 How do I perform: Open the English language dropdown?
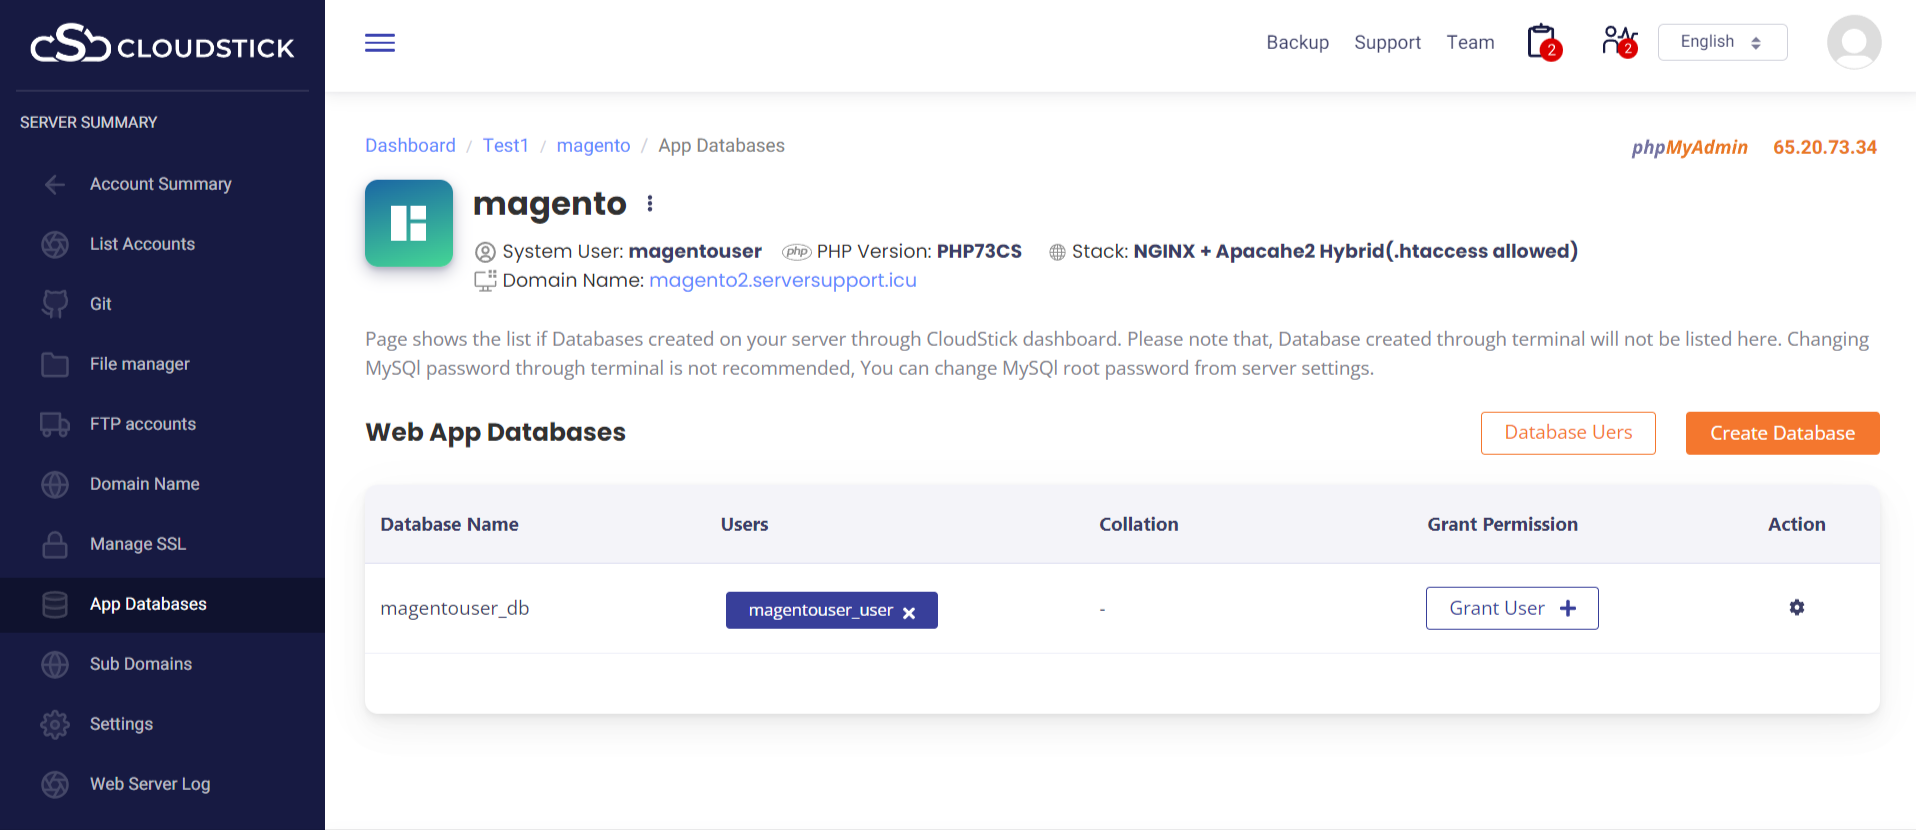point(1721,42)
